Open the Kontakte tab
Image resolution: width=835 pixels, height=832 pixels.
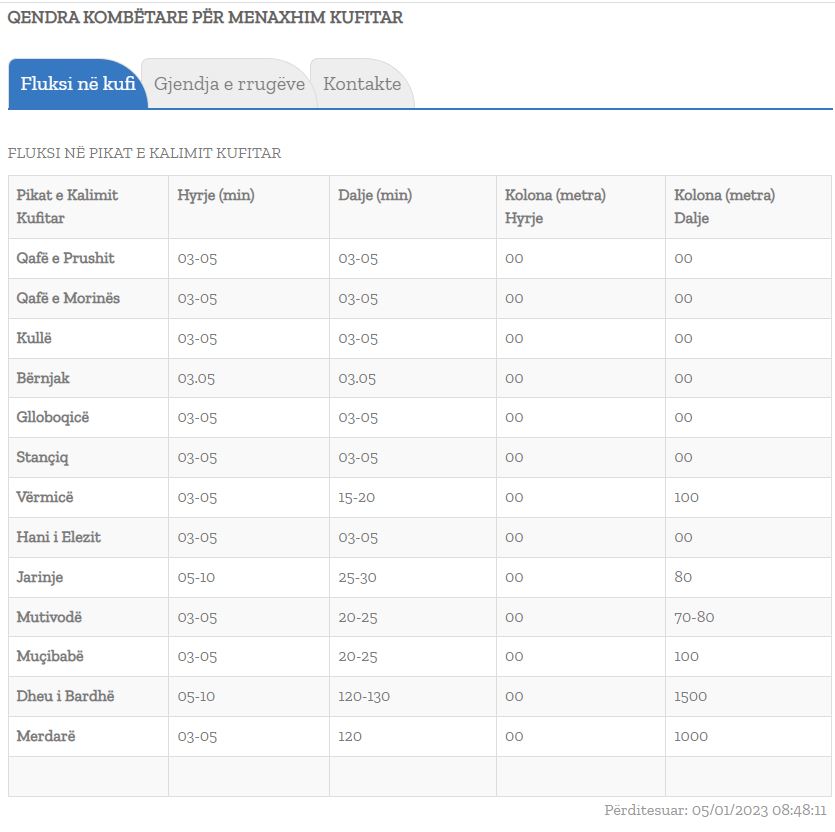(x=362, y=84)
